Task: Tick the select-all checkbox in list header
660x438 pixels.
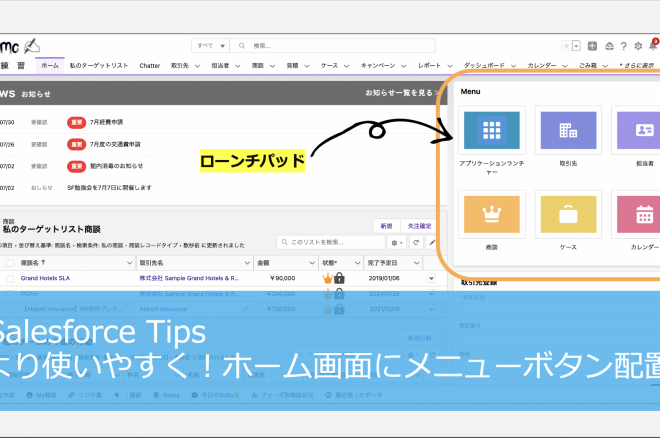Action: (10, 263)
